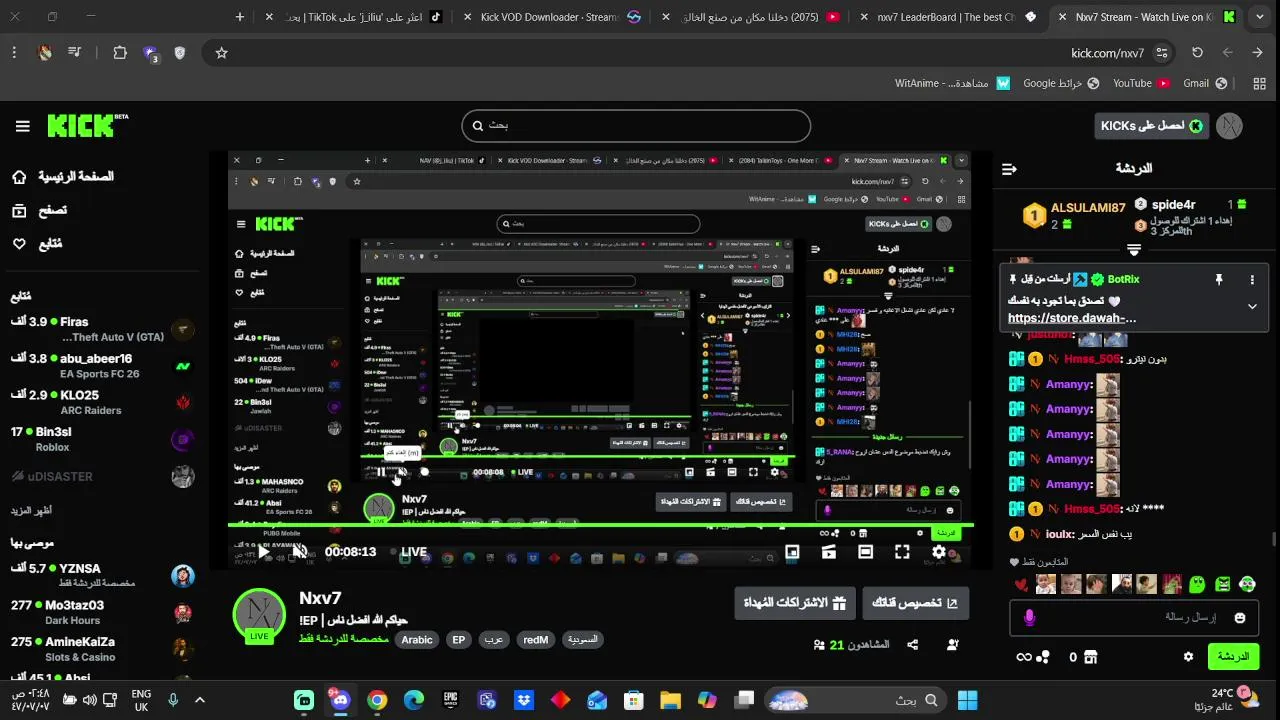
Task: Open the chat shop icon
Action: pos(1091,657)
